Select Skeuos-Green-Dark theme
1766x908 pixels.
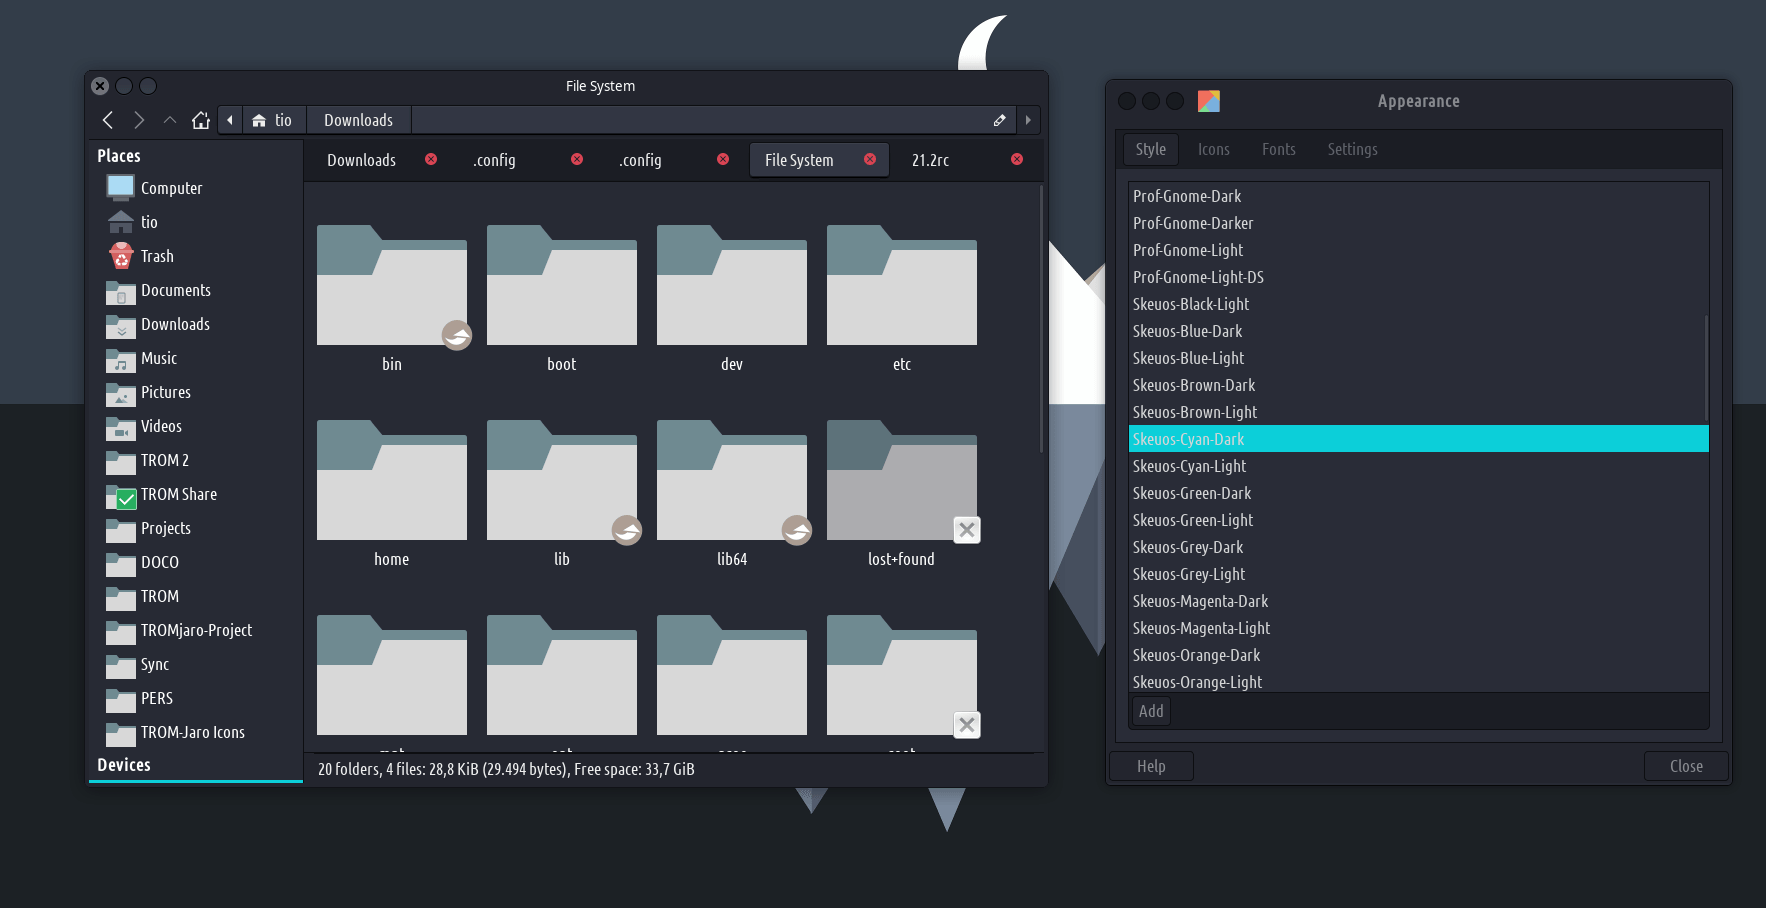[x=1192, y=493]
